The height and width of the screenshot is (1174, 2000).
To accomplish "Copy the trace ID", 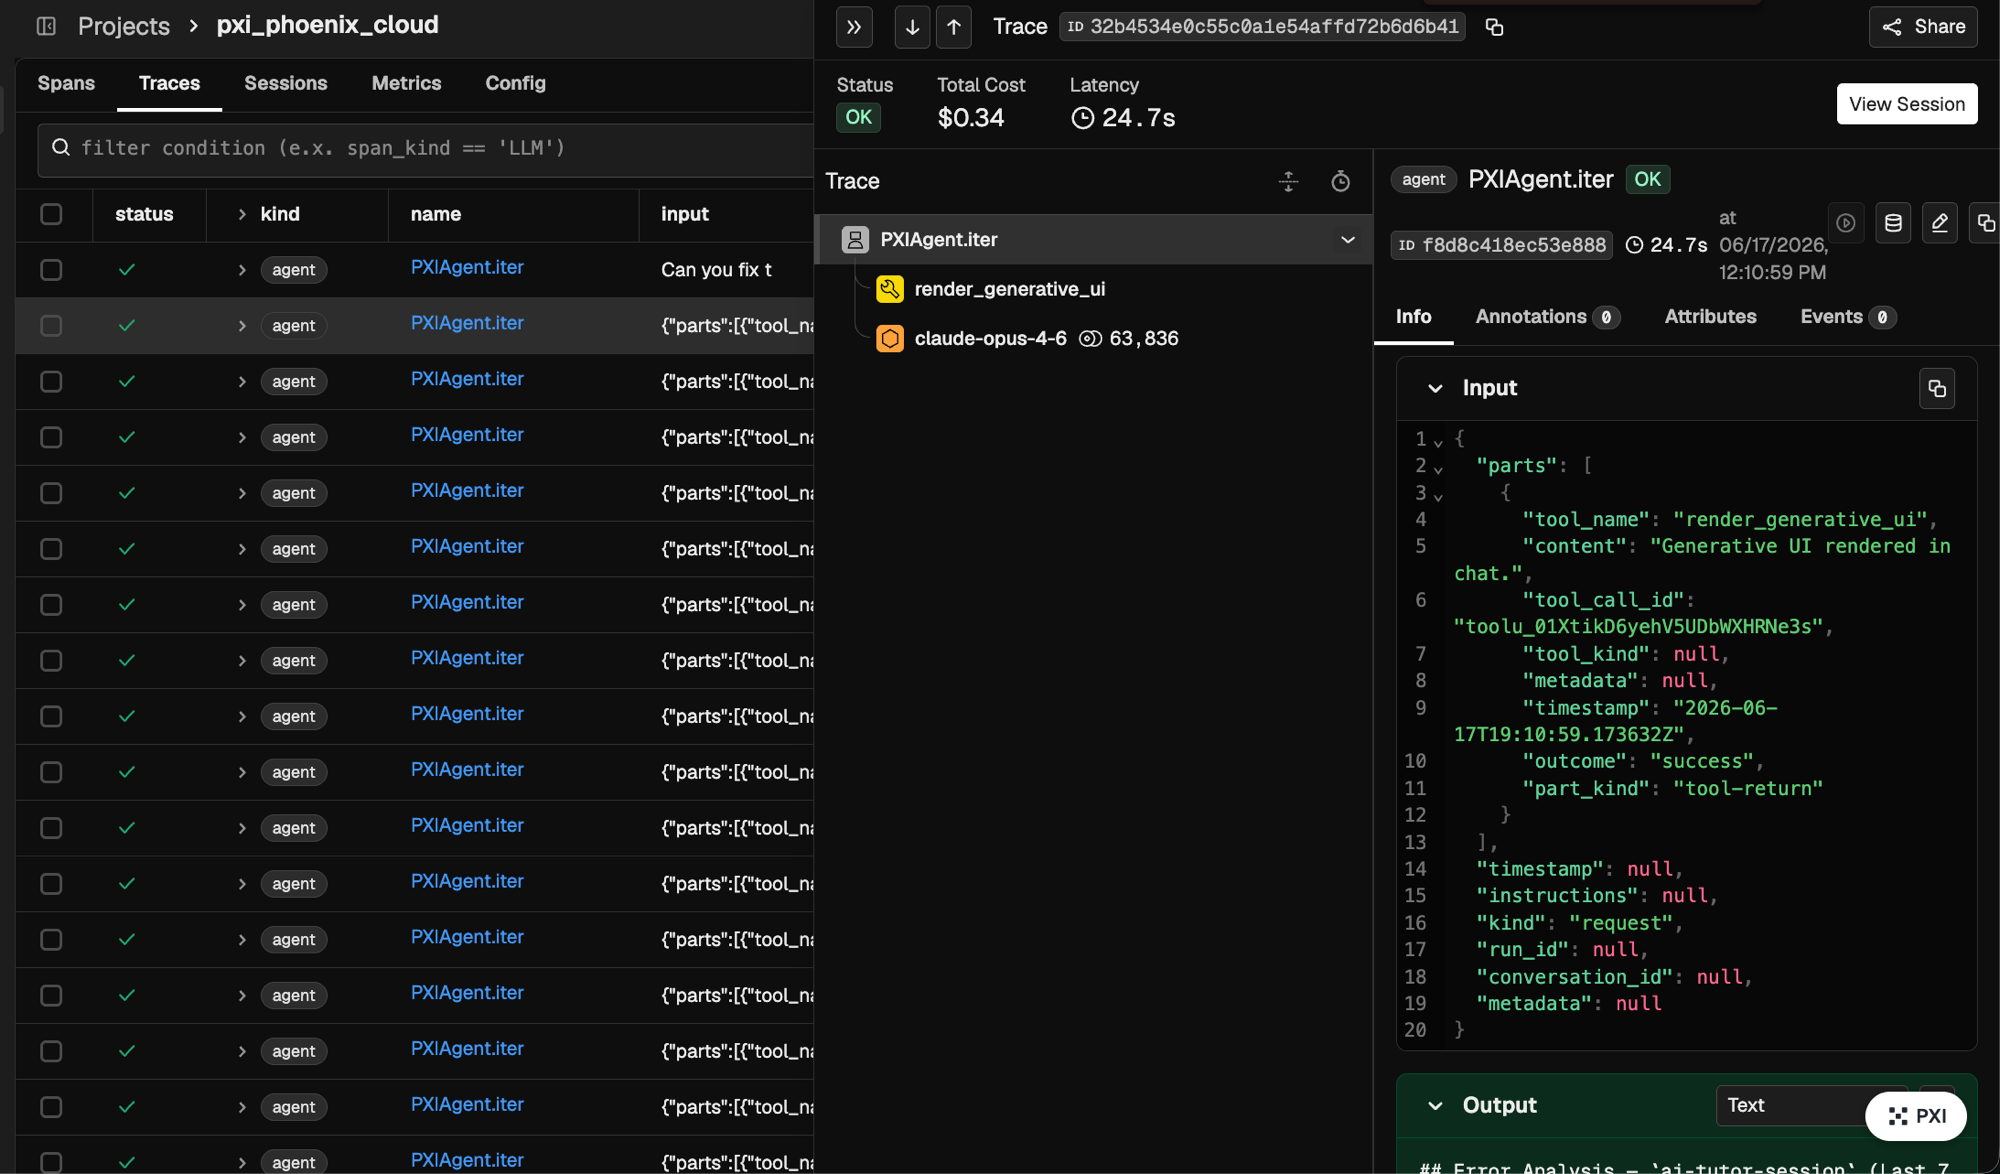I will point(1494,27).
